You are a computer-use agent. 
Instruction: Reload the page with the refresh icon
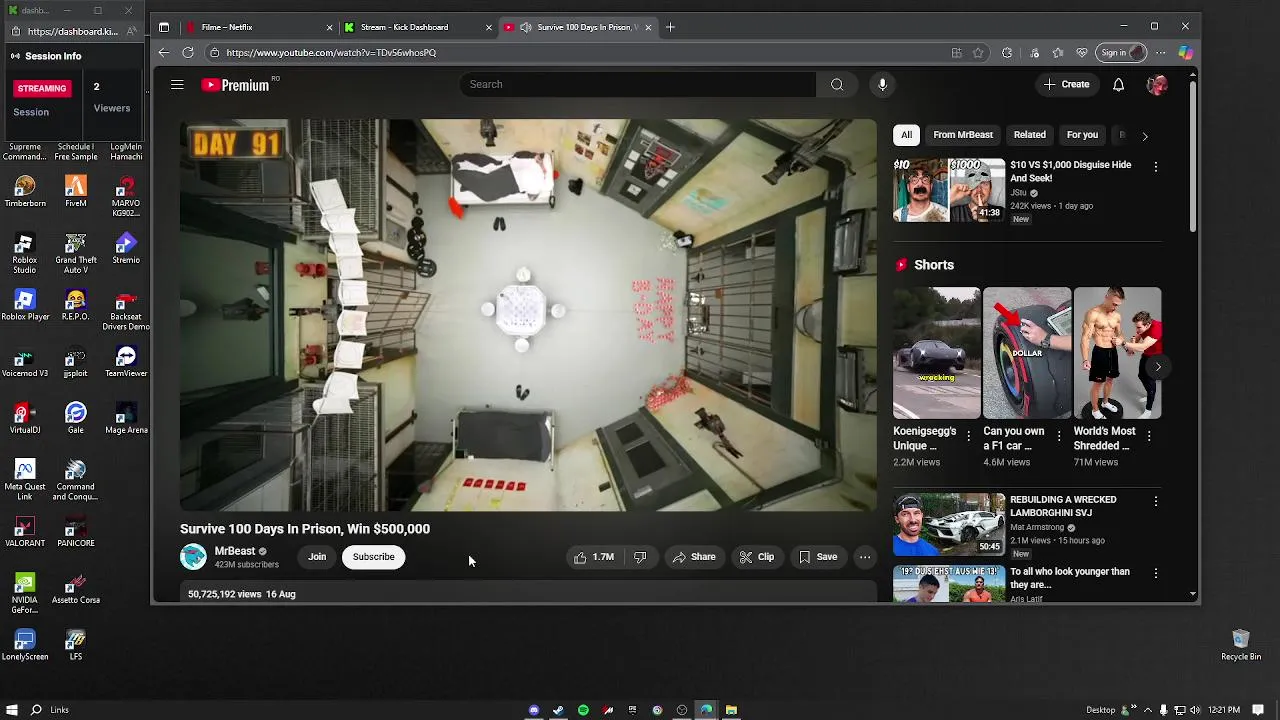(188, 52)
